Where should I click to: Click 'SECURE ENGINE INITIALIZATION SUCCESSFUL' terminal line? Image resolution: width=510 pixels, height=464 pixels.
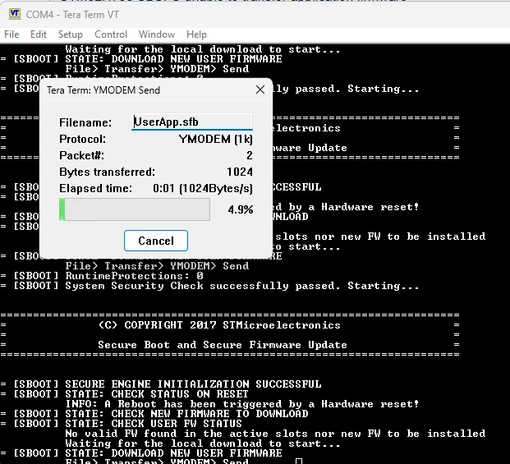pos(193,384)
